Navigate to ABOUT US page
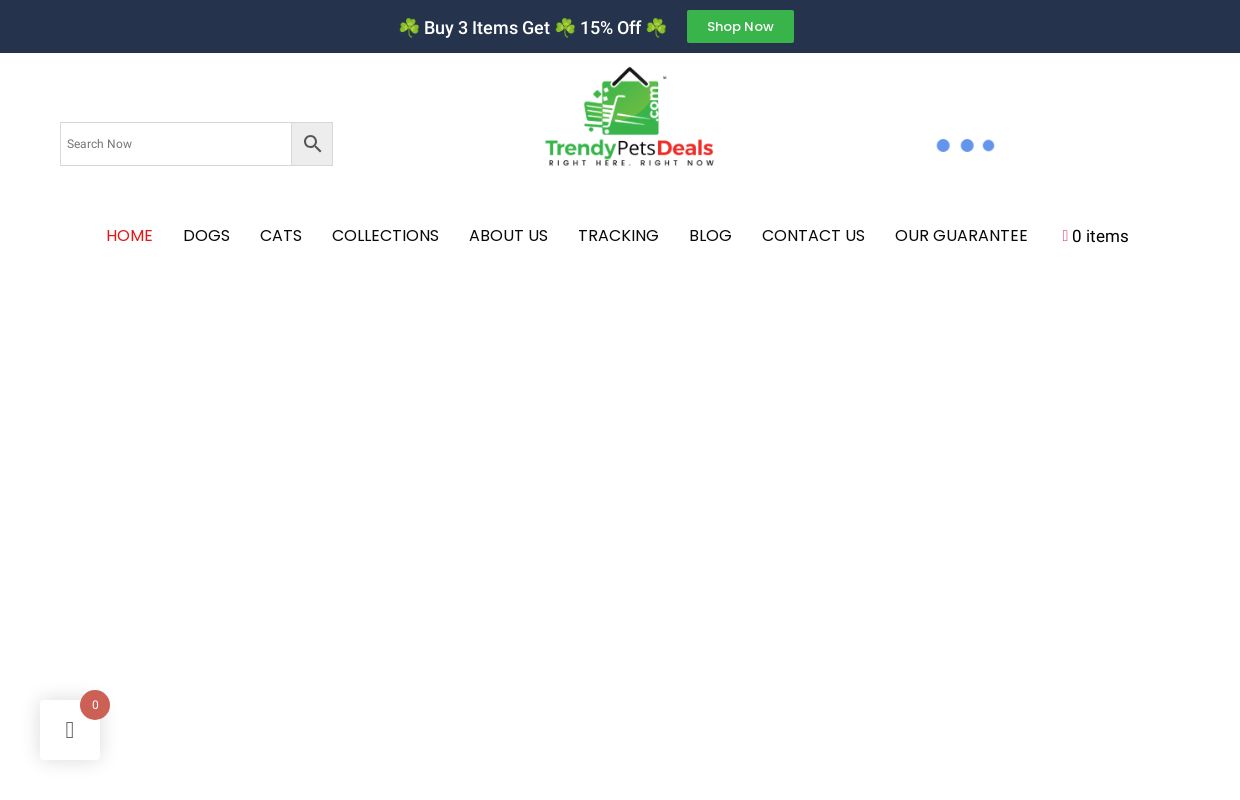 click(x=508, y=236)
